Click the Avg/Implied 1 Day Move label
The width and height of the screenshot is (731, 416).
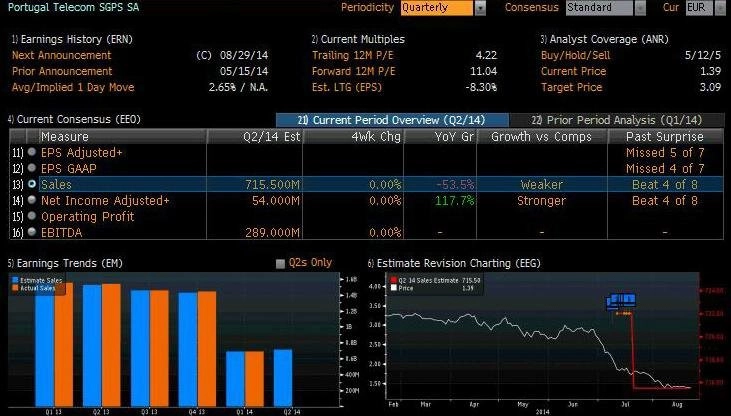coord(73,87)
